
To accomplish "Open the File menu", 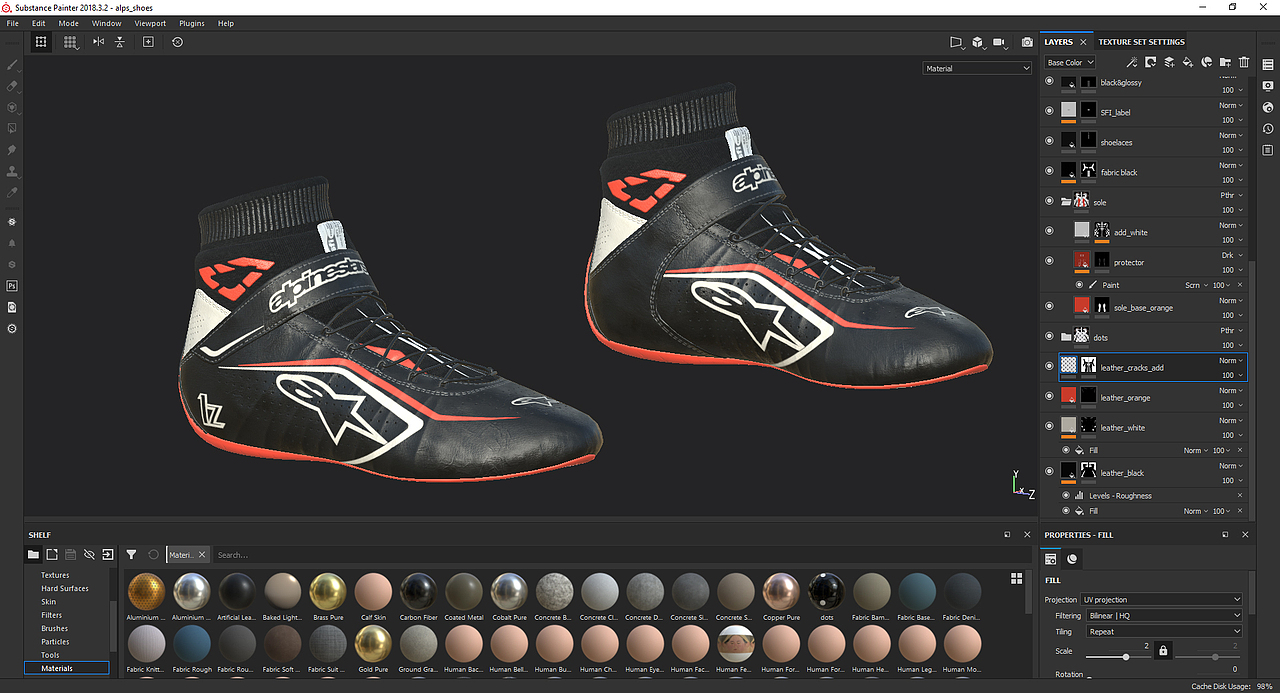I will click(x=12, y=23).
